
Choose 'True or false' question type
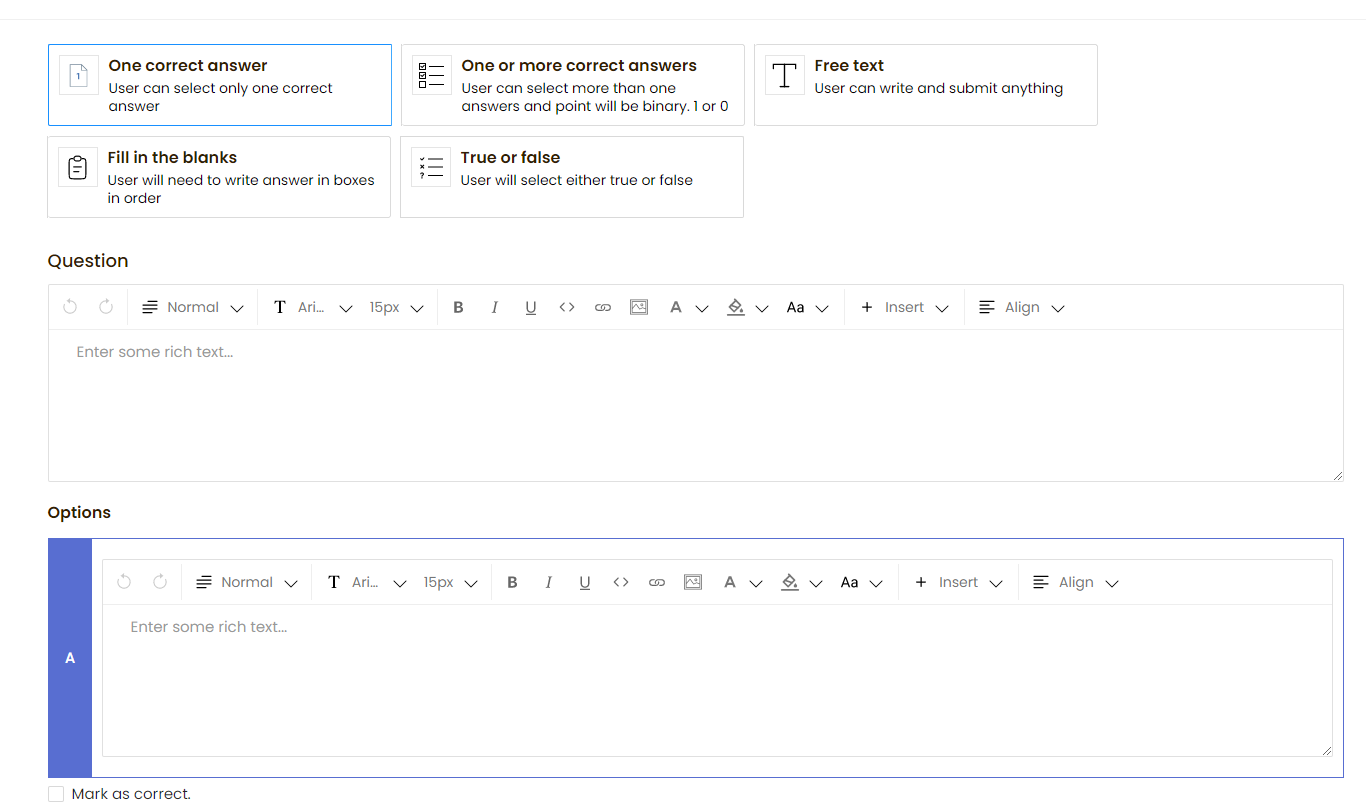click(571, 177)
